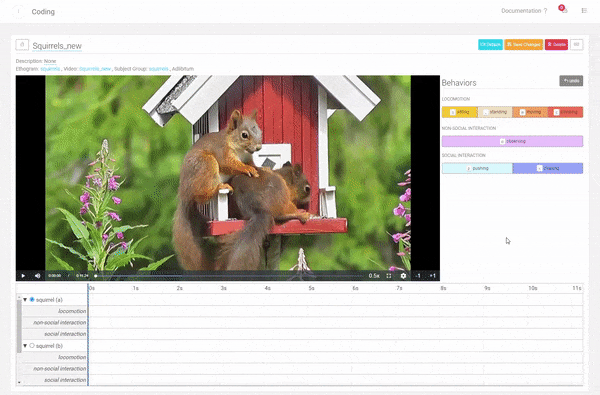Enter fullscreen video mode
Viewport: 600px width, 395px height.
[x=389, y=276]
